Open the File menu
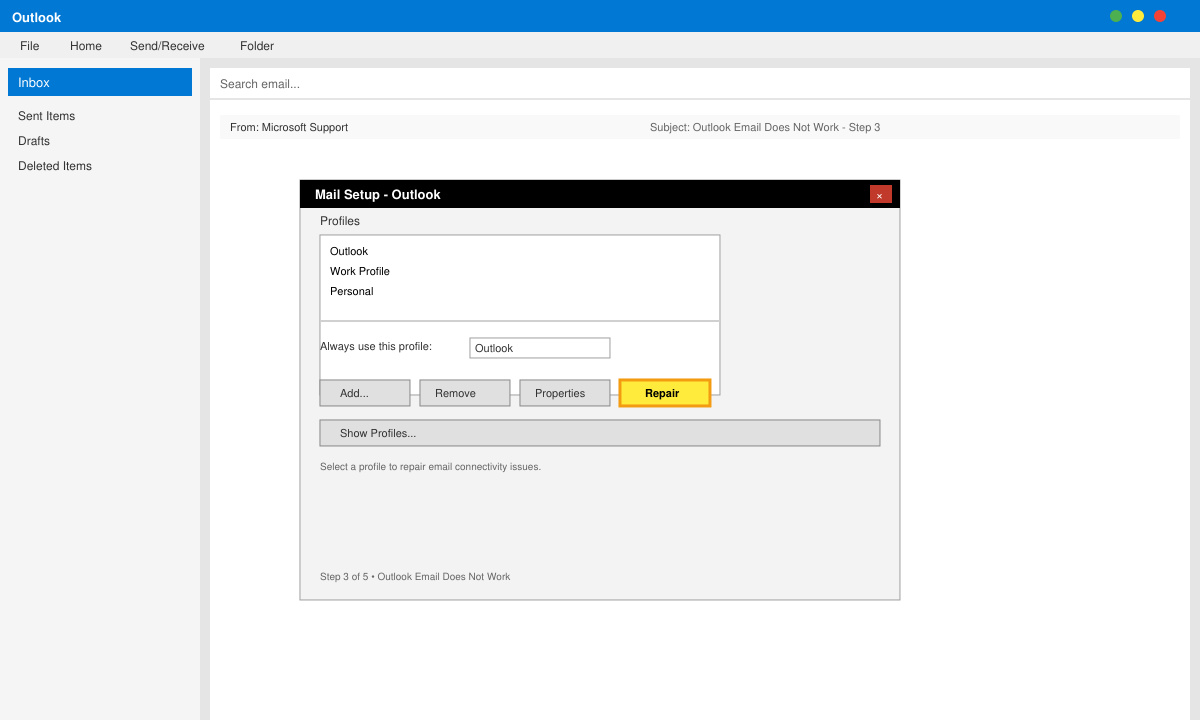Viewport: 1200px width, 720px height. coord(30,46)
